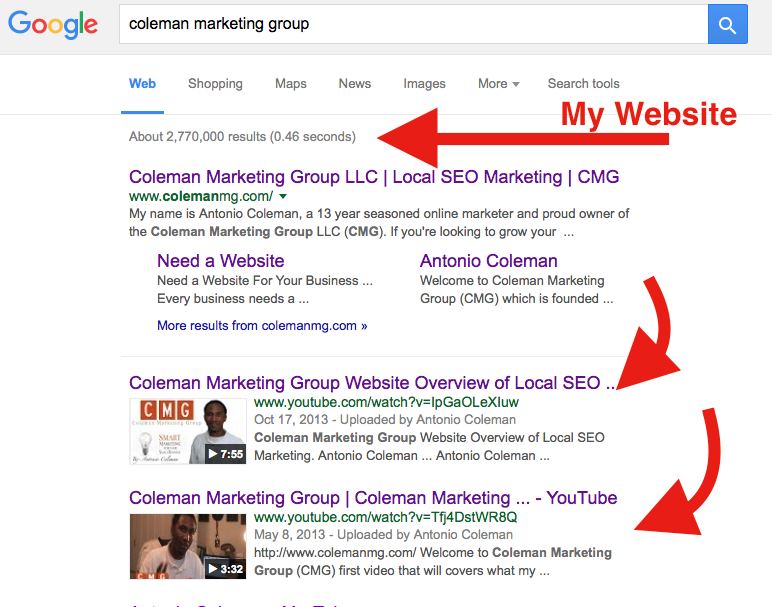Viewport: 772px width, 607px height.
Task: Click Need a Website For Your Business snippet
Action: pyautogui.click(x=265, y=289)
